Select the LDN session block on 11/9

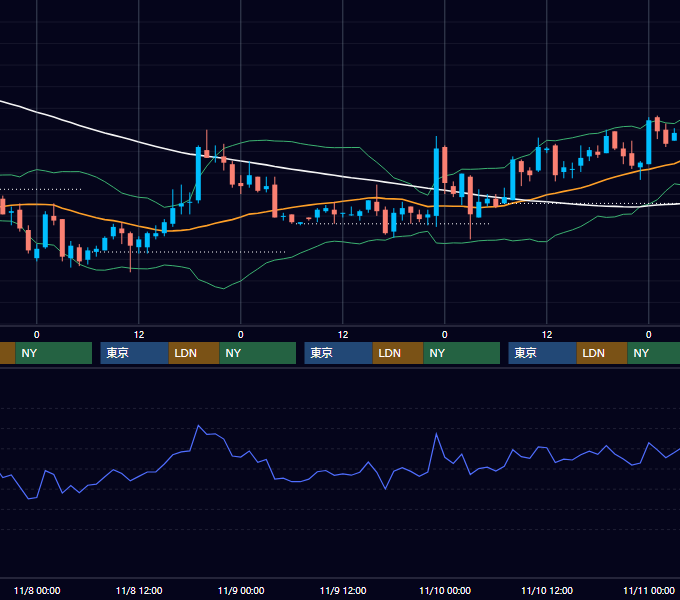[x=398, y=353]
